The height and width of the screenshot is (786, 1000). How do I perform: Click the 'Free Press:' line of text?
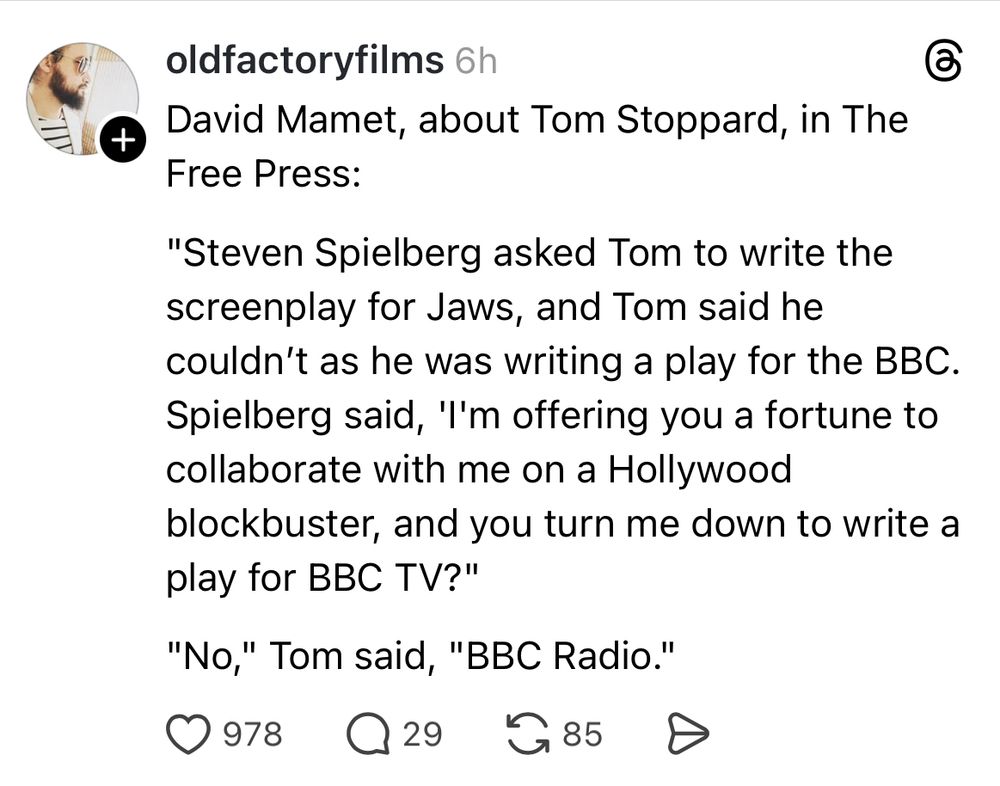(x=263, y=174)
